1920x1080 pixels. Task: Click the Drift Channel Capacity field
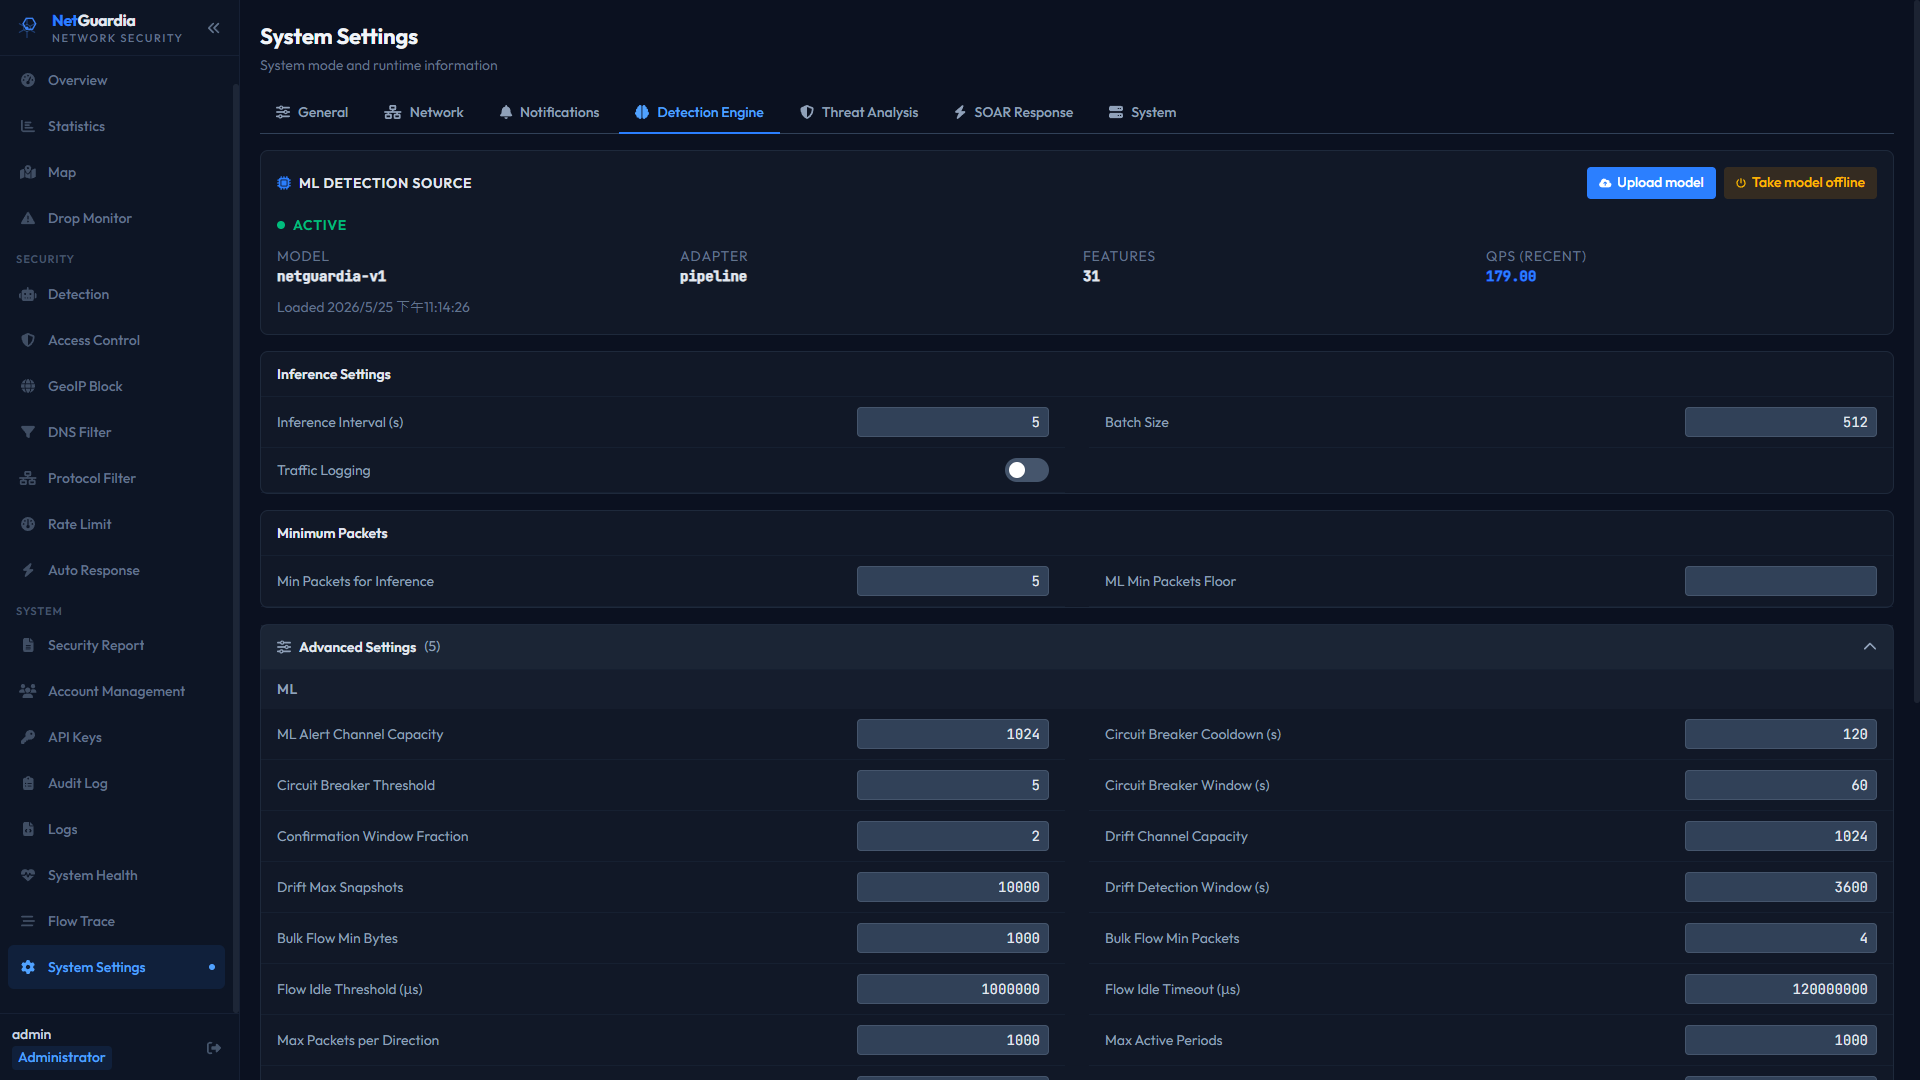tap(1781, 836)
